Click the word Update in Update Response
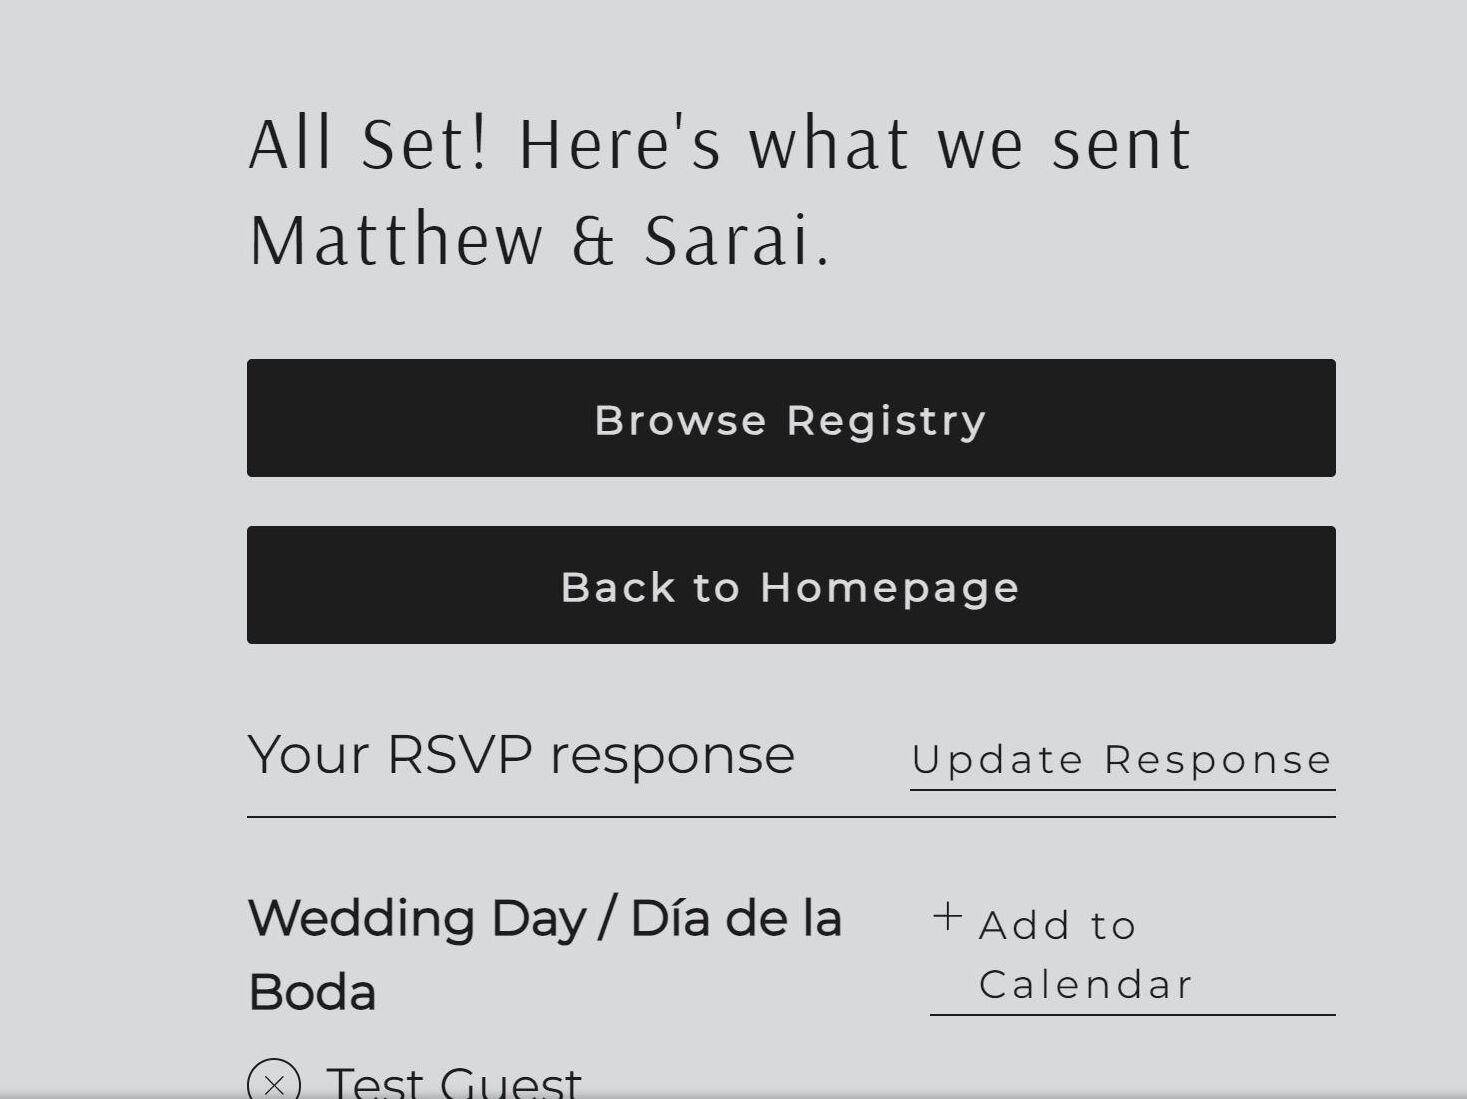 coord(998,760)
